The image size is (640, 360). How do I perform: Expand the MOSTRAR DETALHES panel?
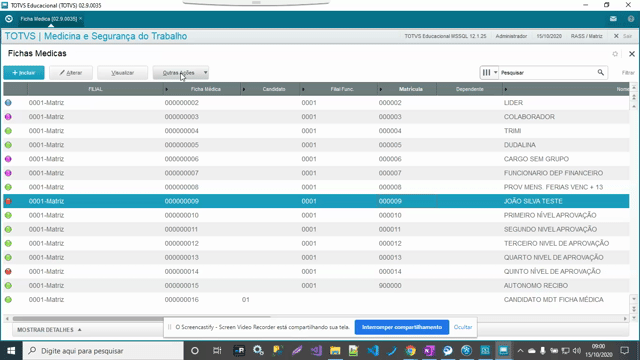49,330
